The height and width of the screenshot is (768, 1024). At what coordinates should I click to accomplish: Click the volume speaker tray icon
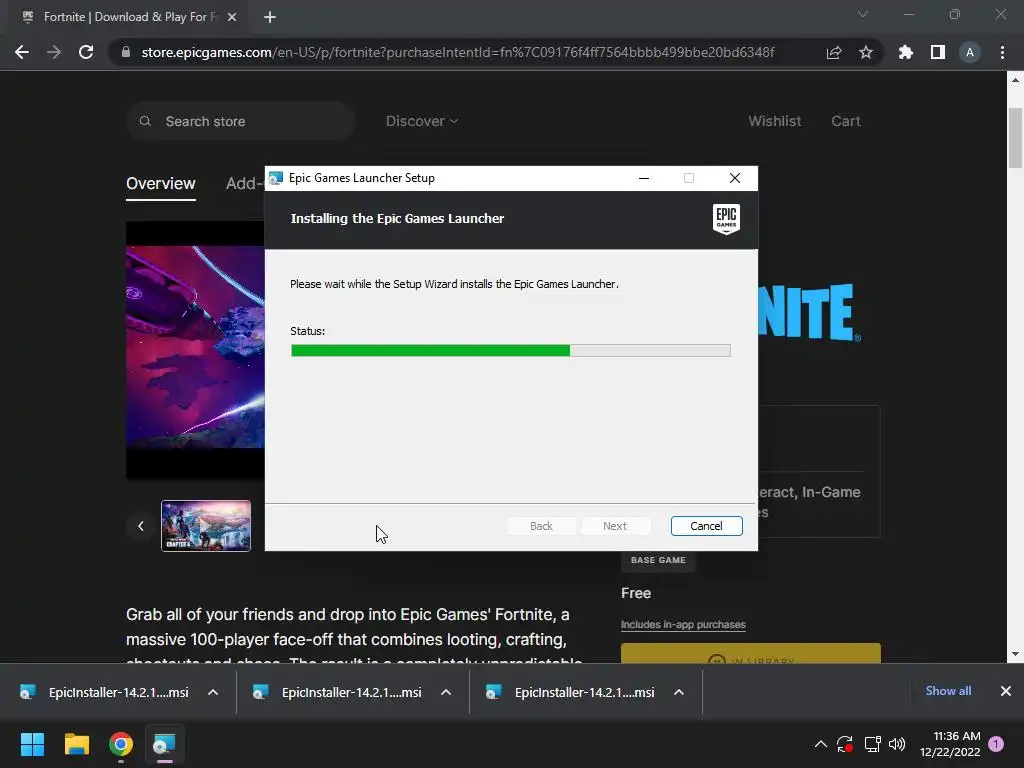pyautogui.click(x=897, y=744)
